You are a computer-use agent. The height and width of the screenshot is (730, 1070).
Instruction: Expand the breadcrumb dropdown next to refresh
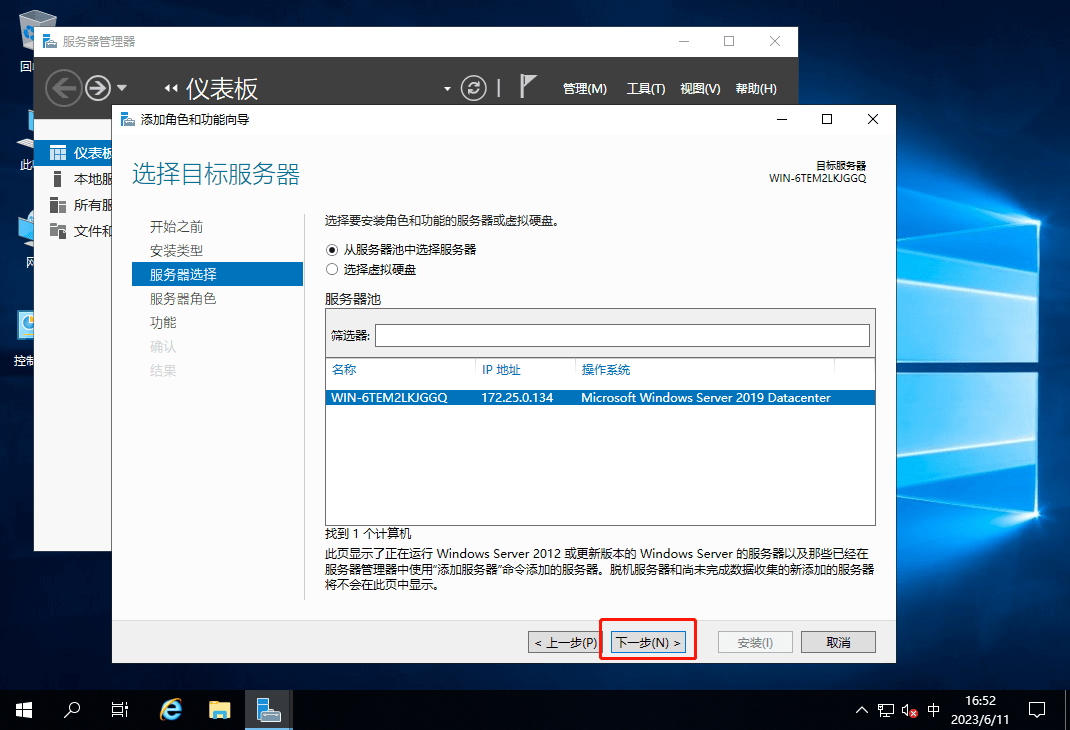coord(447,89)
